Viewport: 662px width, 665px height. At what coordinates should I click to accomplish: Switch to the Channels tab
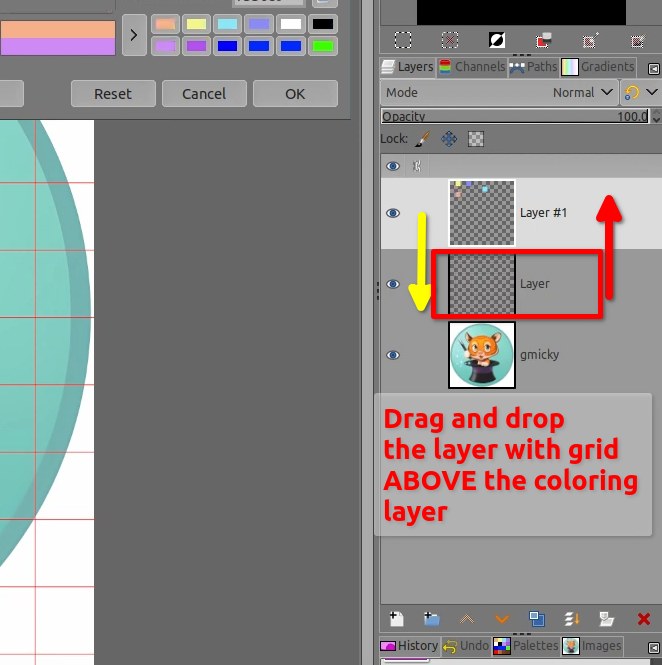(471, 67)
